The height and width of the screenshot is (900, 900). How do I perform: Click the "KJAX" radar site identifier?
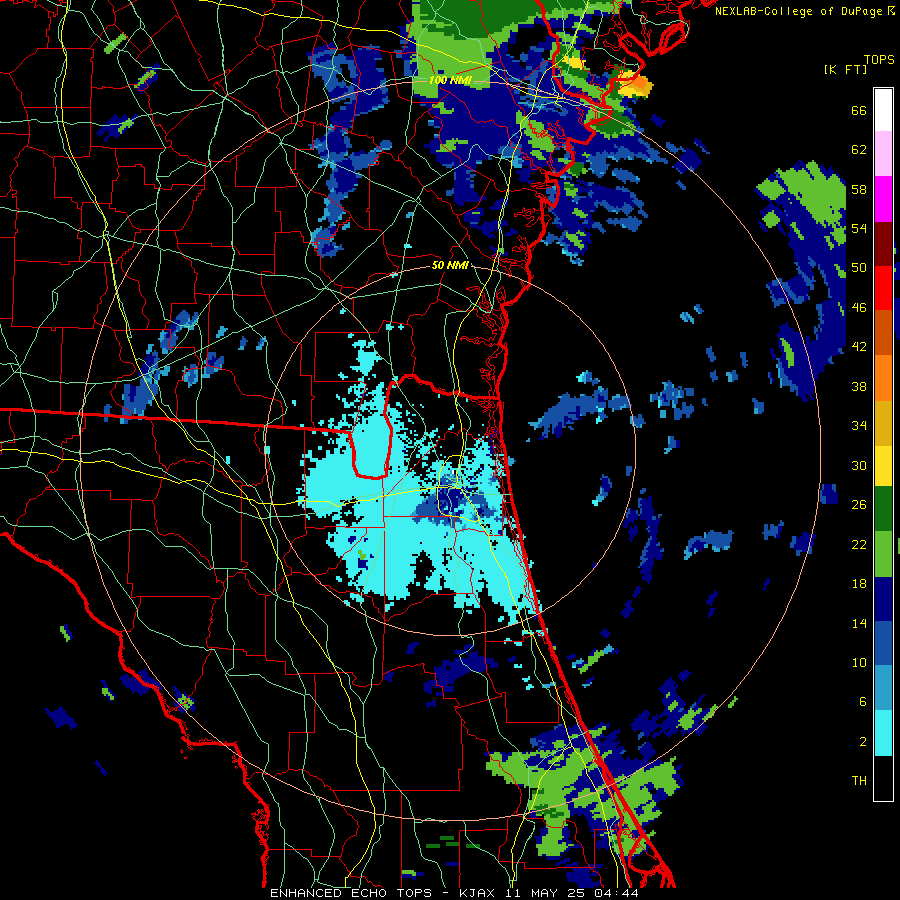pyautogui.click(x=479, y=893)
